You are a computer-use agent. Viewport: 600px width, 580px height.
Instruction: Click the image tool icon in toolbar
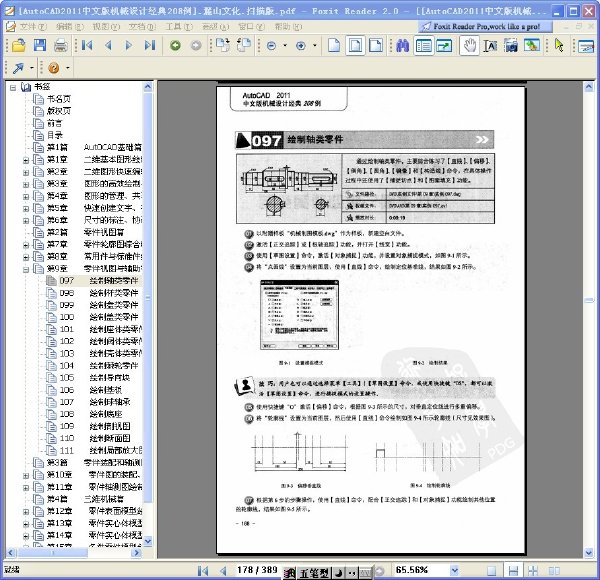(532, 46)
